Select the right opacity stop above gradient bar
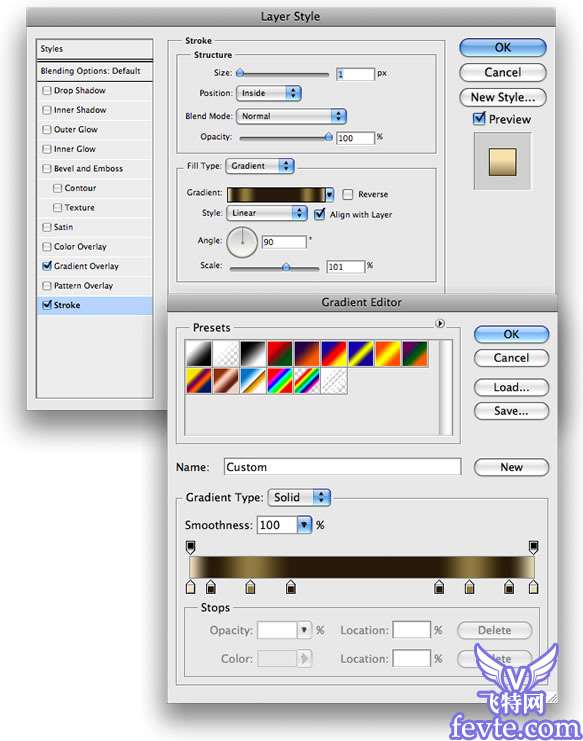Viewport: 583px width, 741px height. [x=533, y=547]
